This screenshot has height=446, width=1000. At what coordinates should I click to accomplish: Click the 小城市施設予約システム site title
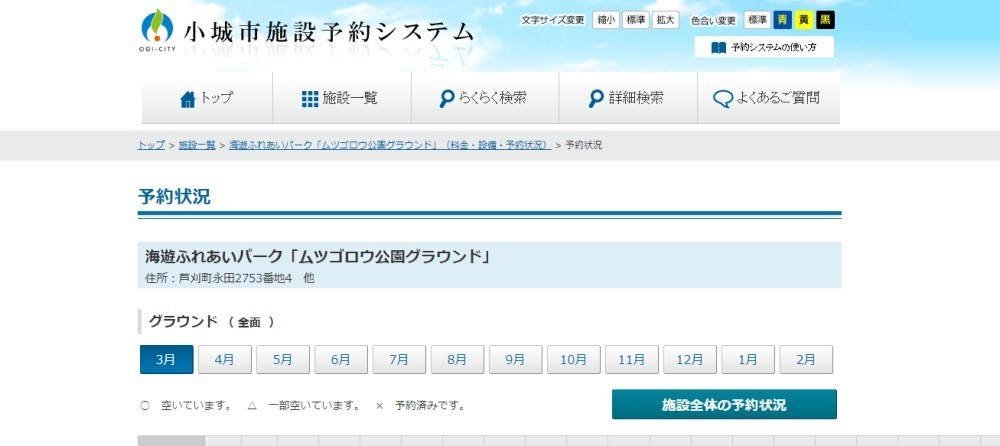pos(328,32)
